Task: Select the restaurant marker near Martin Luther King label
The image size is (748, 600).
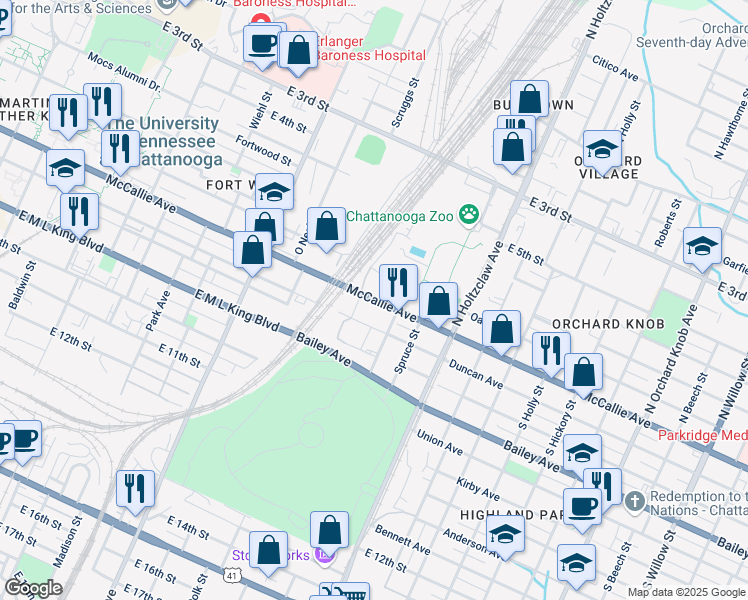Action: point(68,116)
